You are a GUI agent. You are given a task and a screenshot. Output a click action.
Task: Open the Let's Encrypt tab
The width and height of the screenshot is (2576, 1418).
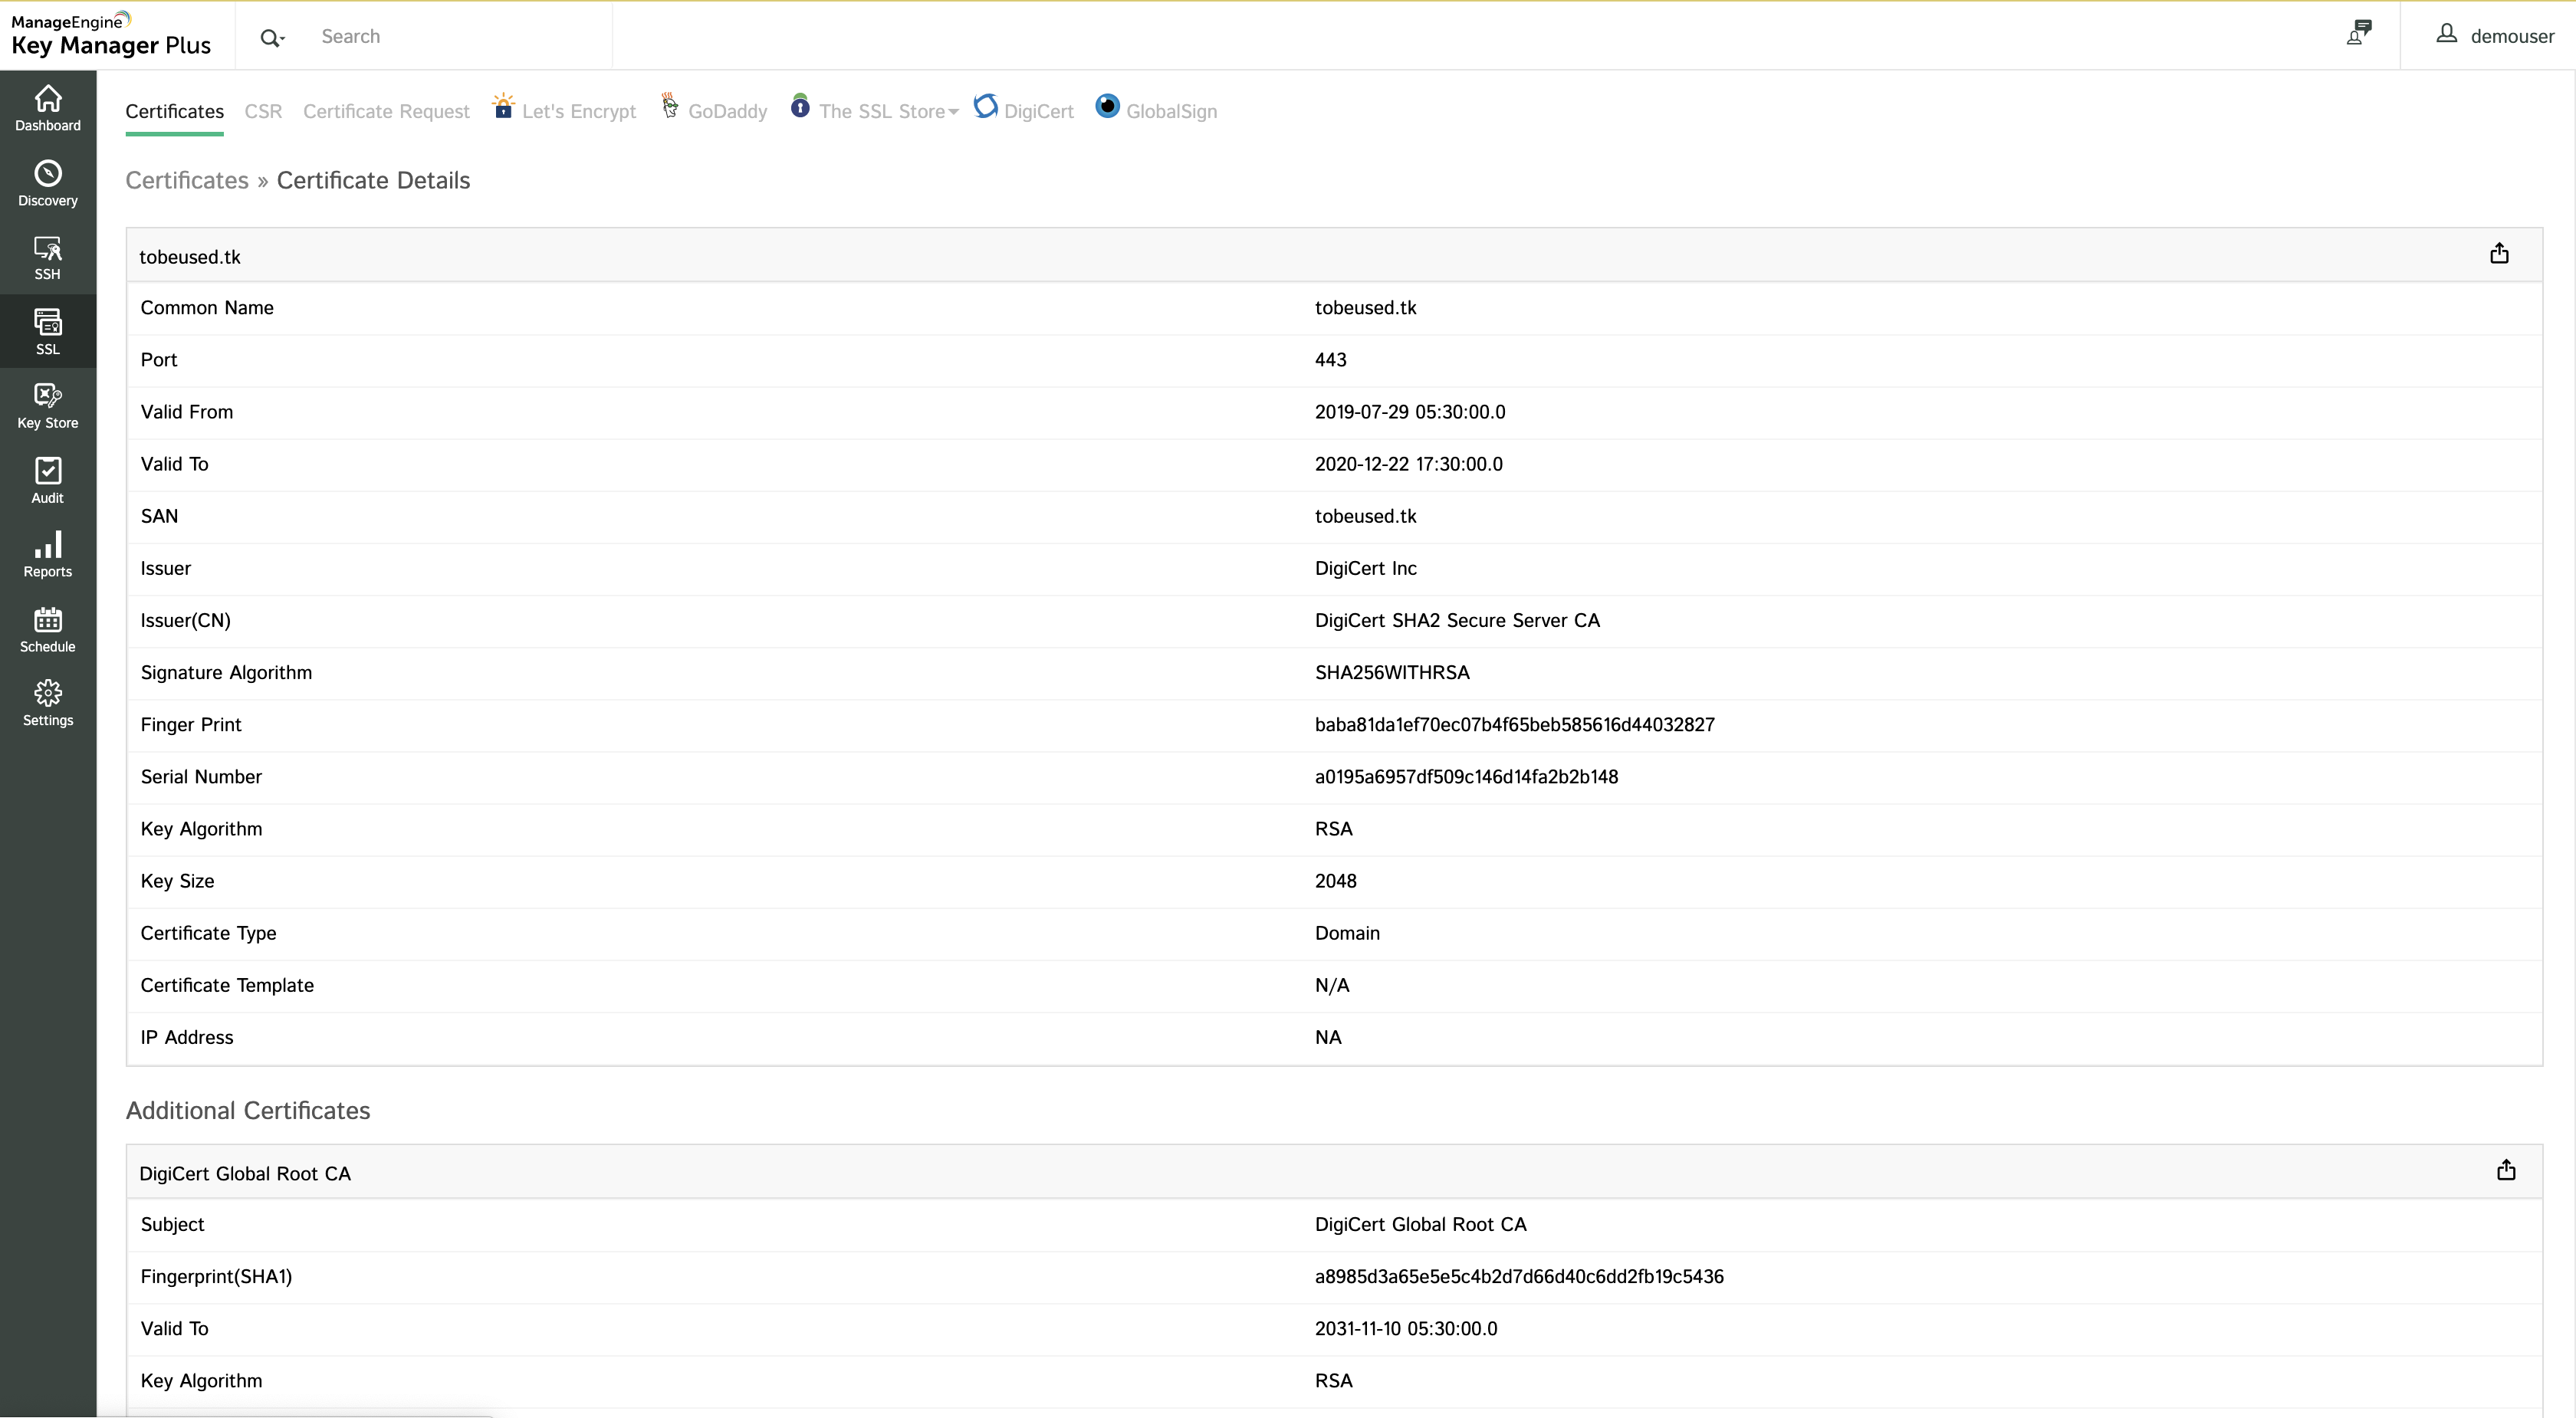577,111
